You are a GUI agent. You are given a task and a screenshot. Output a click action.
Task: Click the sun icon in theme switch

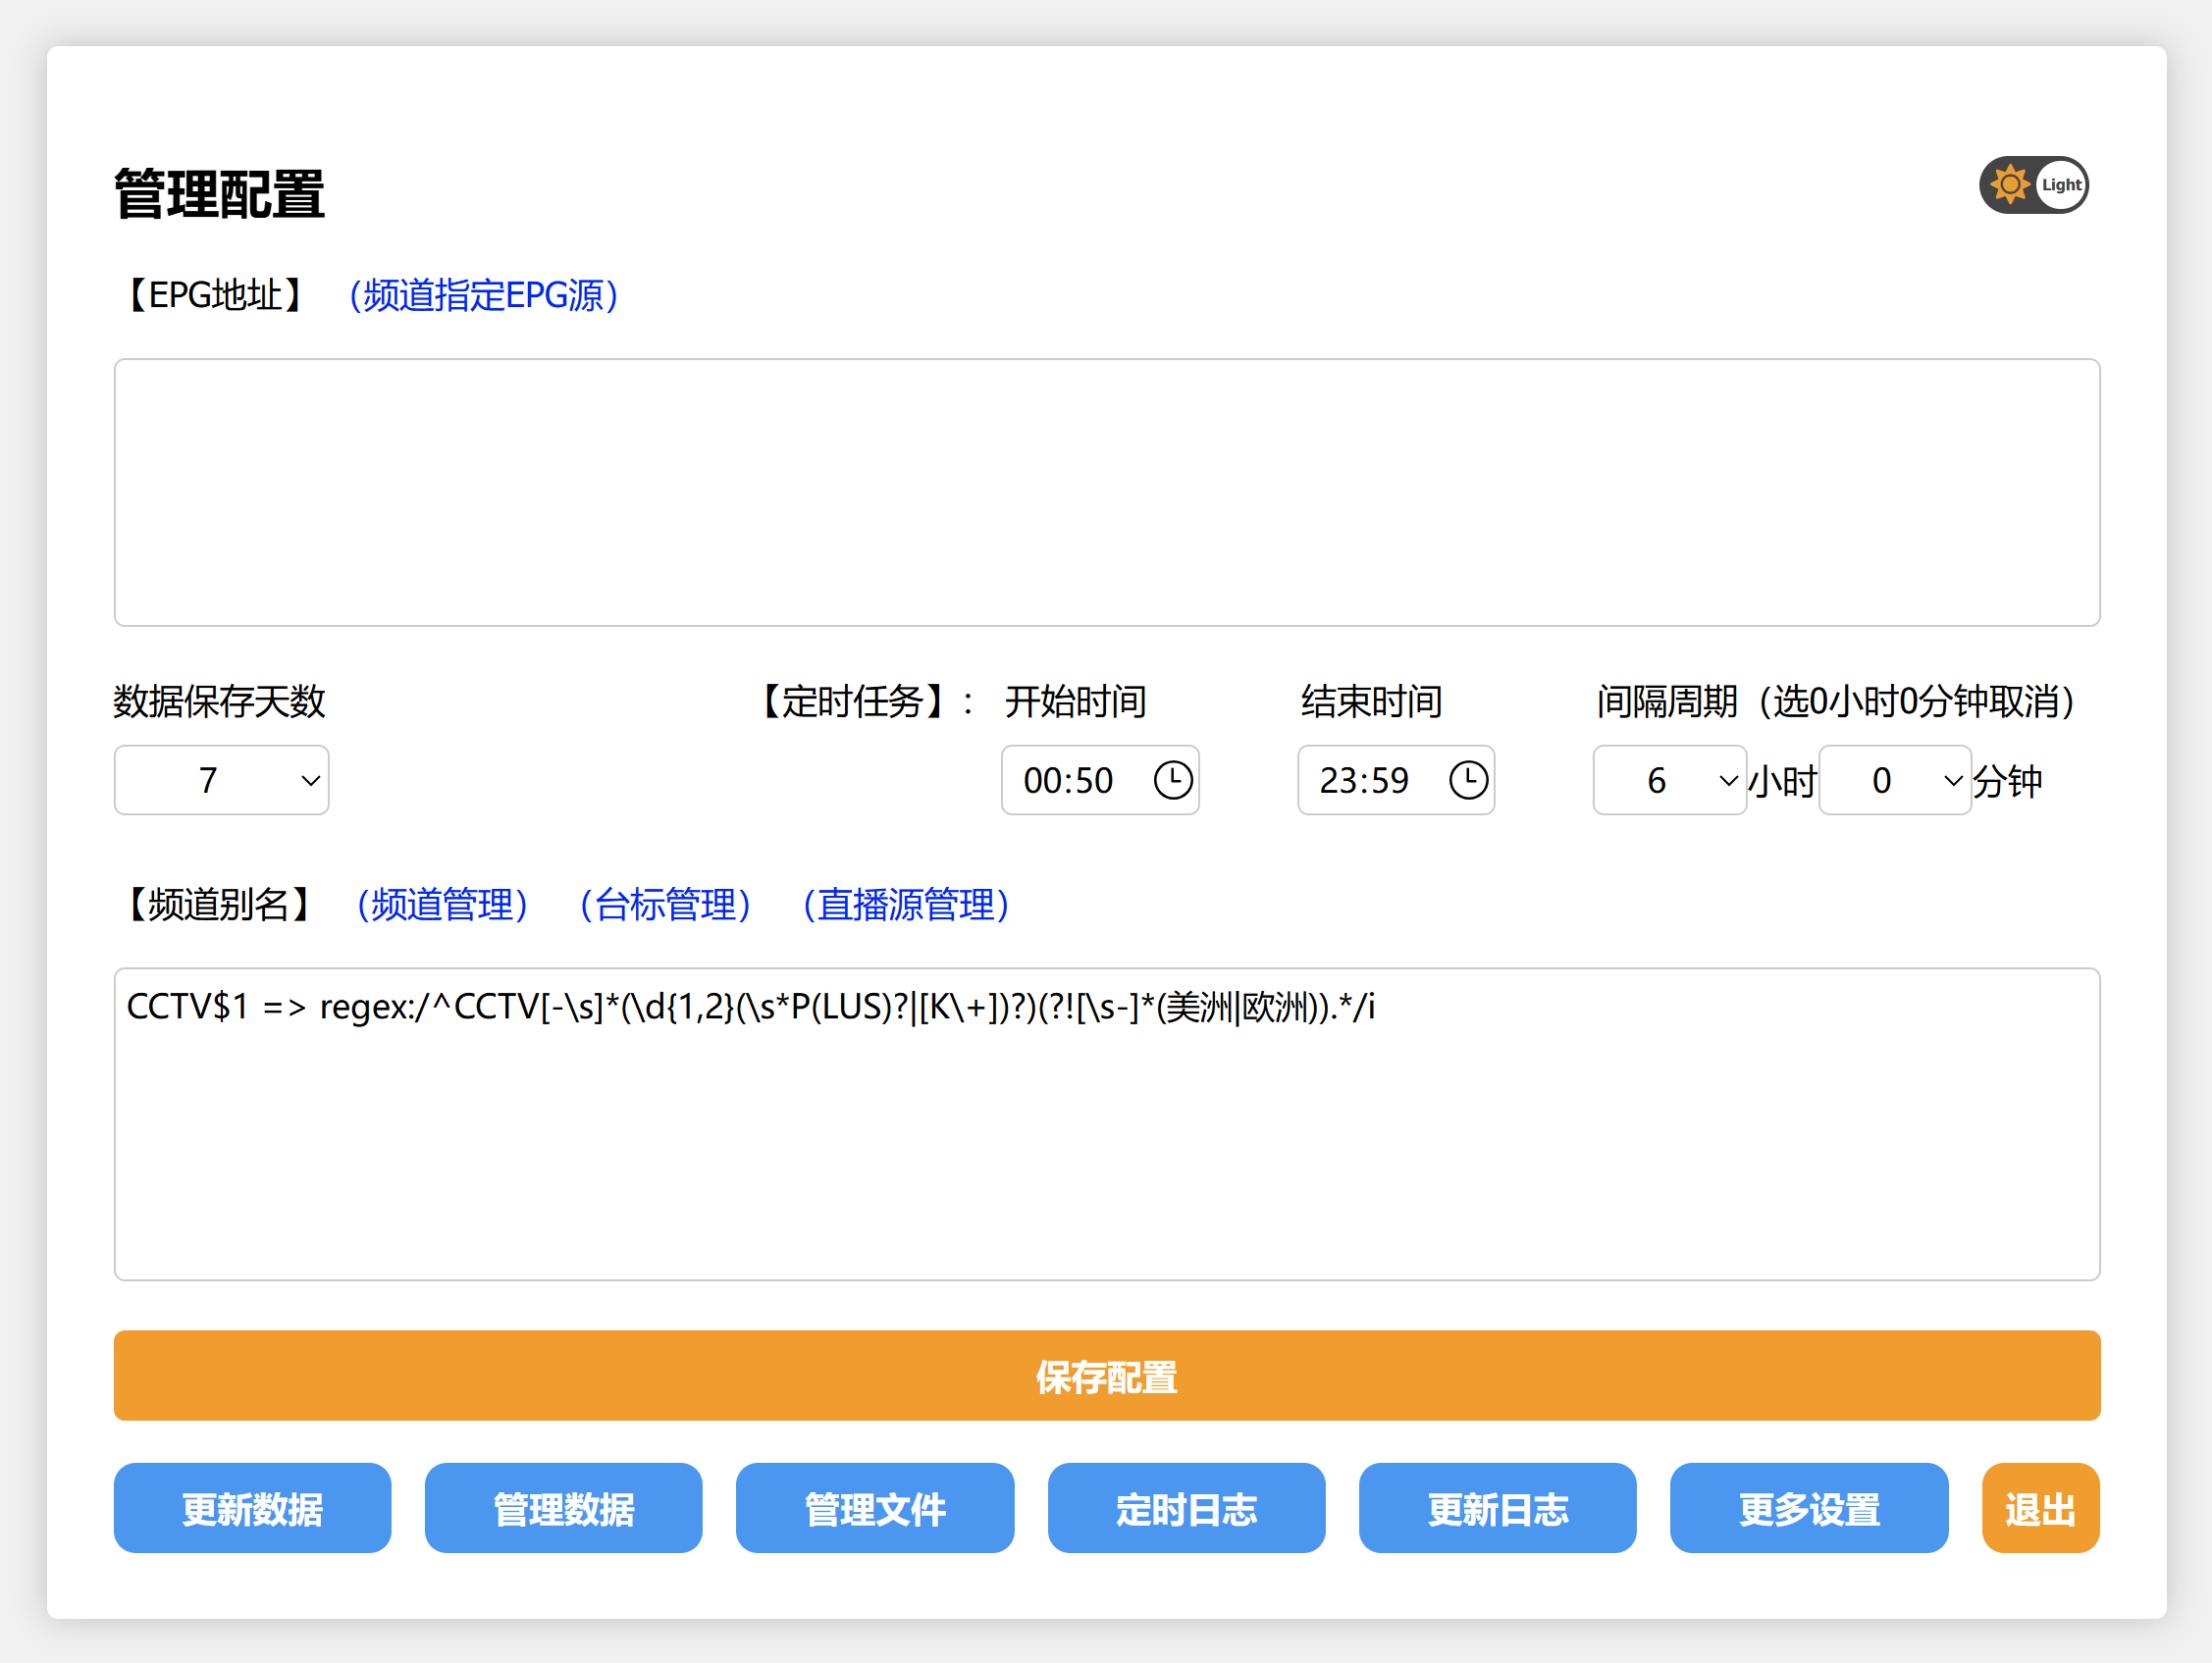[2008, 185]
